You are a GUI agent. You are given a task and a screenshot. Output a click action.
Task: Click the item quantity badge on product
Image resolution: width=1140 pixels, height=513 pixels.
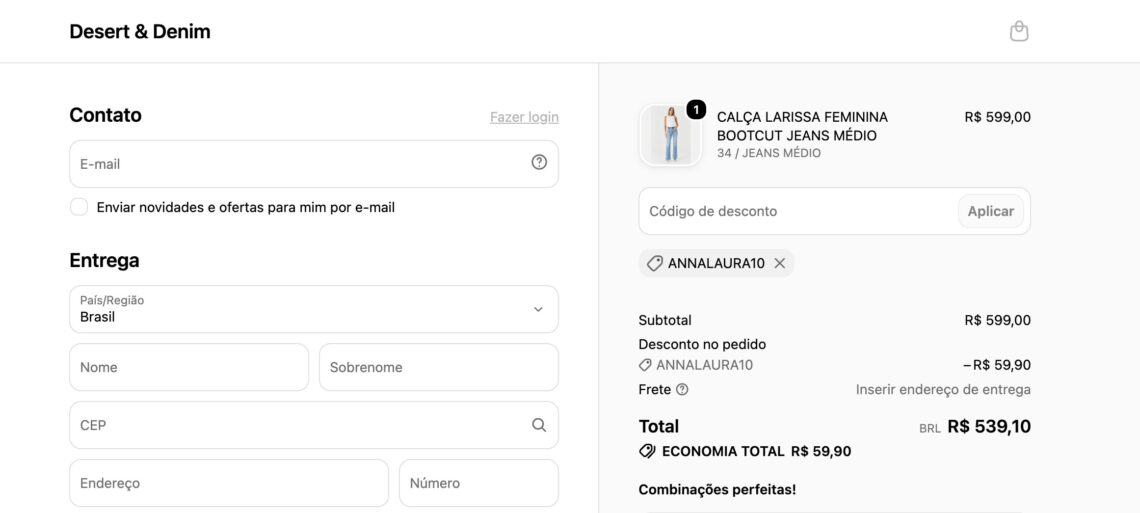(696, 110)
